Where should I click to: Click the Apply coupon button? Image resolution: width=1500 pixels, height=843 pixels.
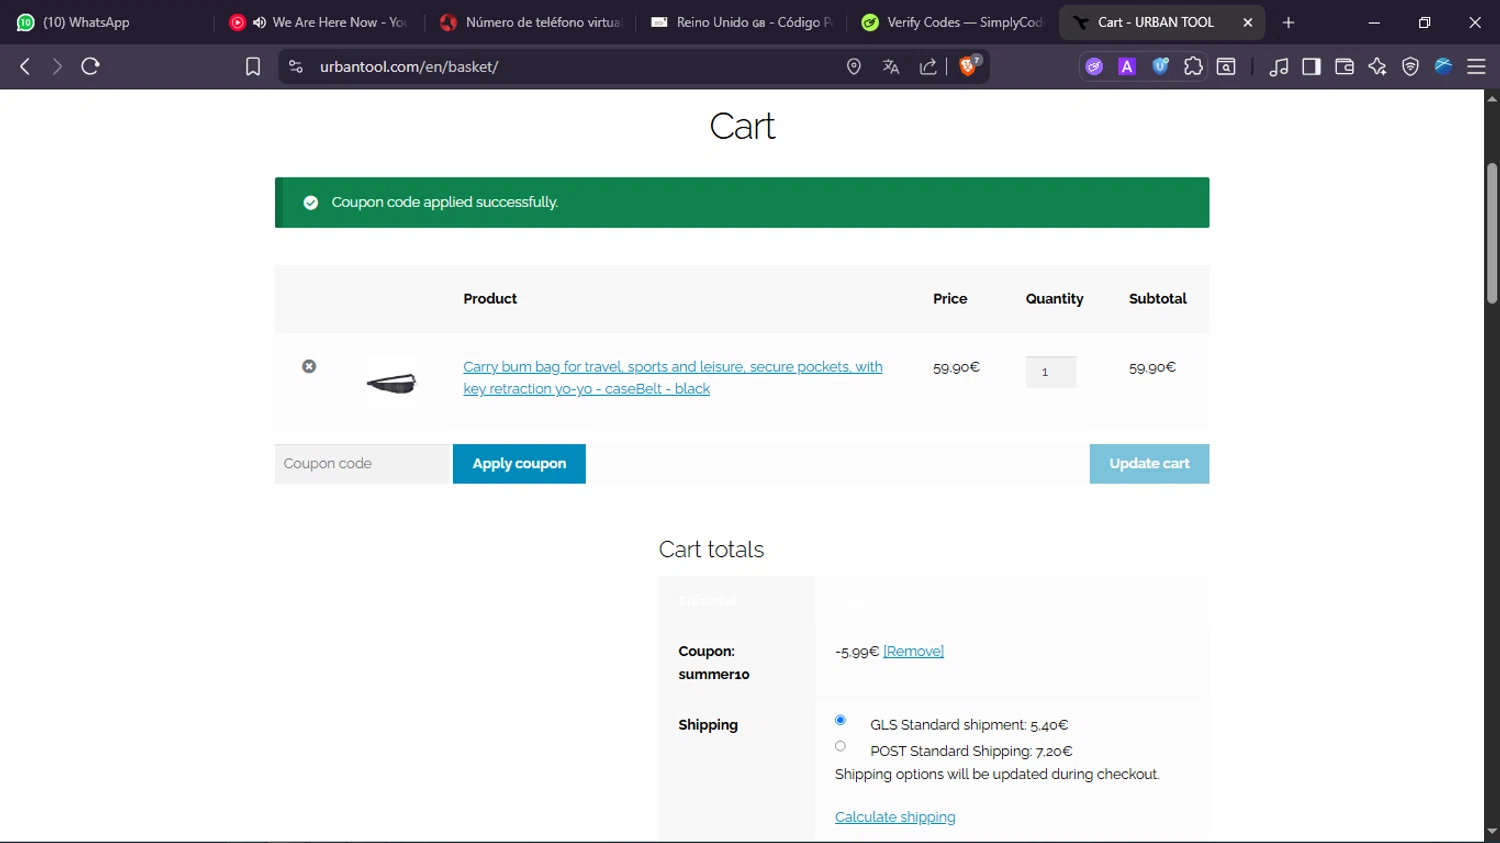[x=519, y=464]
